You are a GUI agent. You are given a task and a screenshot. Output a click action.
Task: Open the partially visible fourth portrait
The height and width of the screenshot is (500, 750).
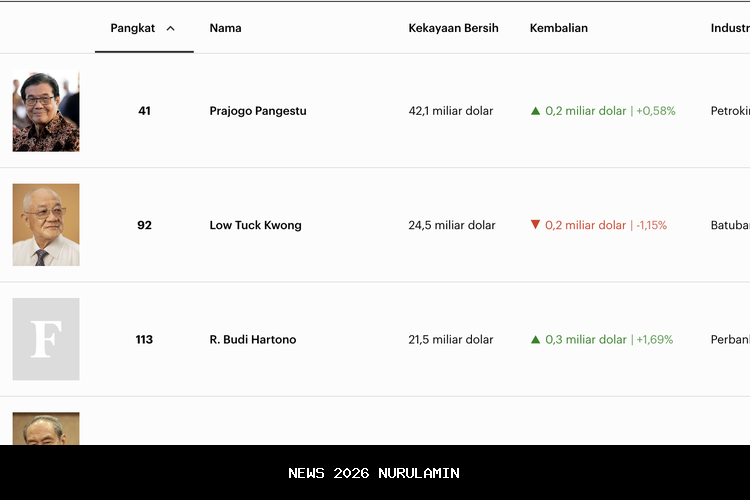pos(46,429)
